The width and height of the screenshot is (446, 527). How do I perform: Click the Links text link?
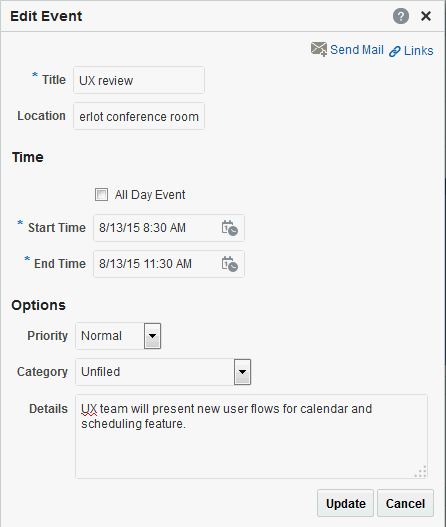tap(418, 51)
